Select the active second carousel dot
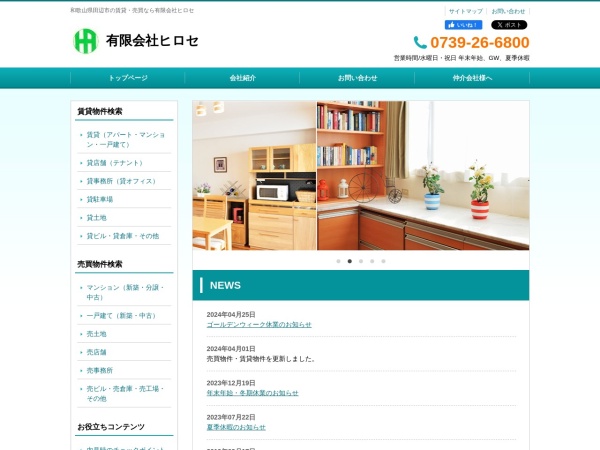The image size is (600, 450). pos(349,261)
